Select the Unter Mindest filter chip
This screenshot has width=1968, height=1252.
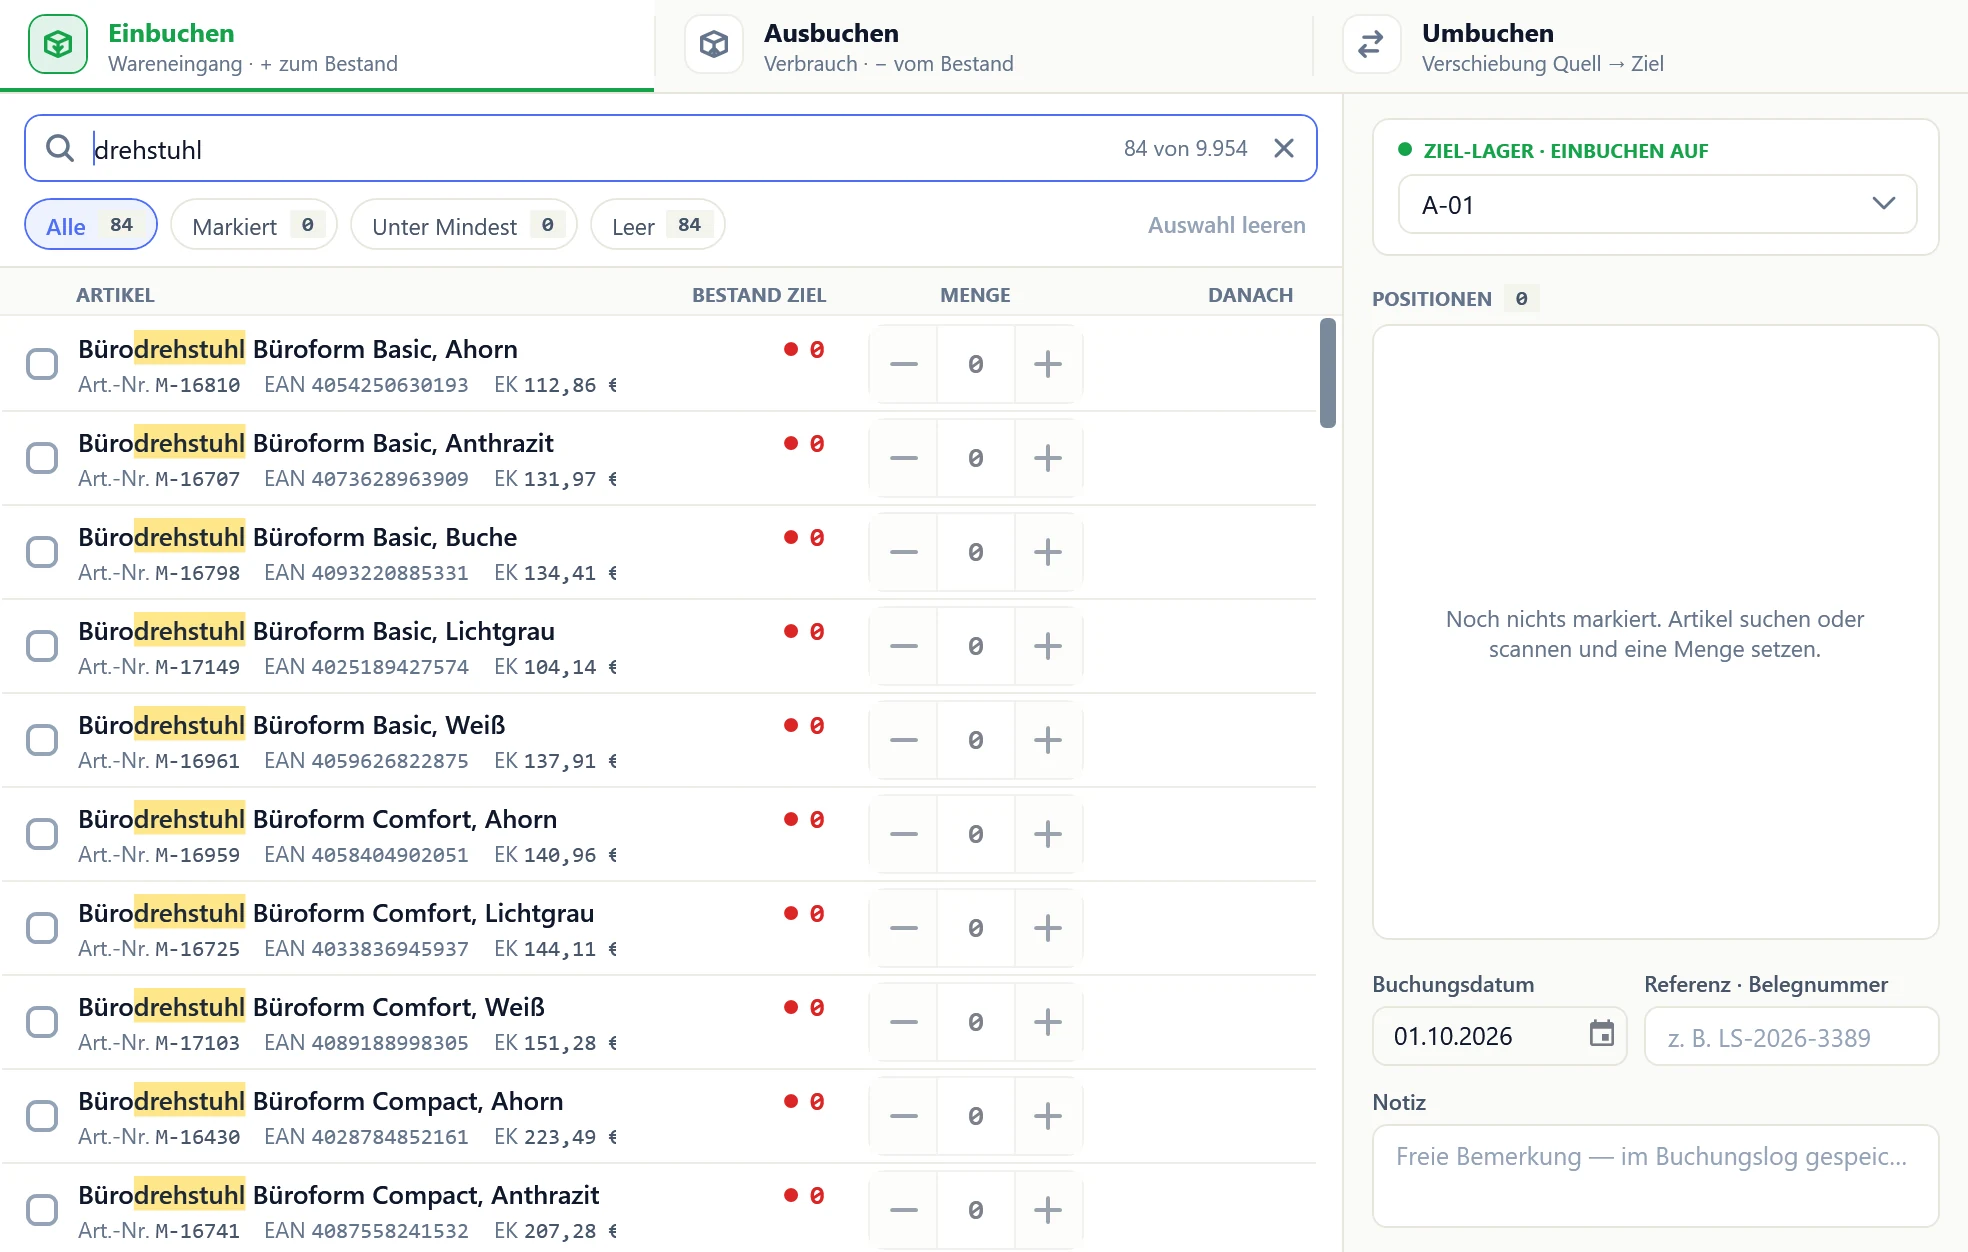(x=464, y=225)
